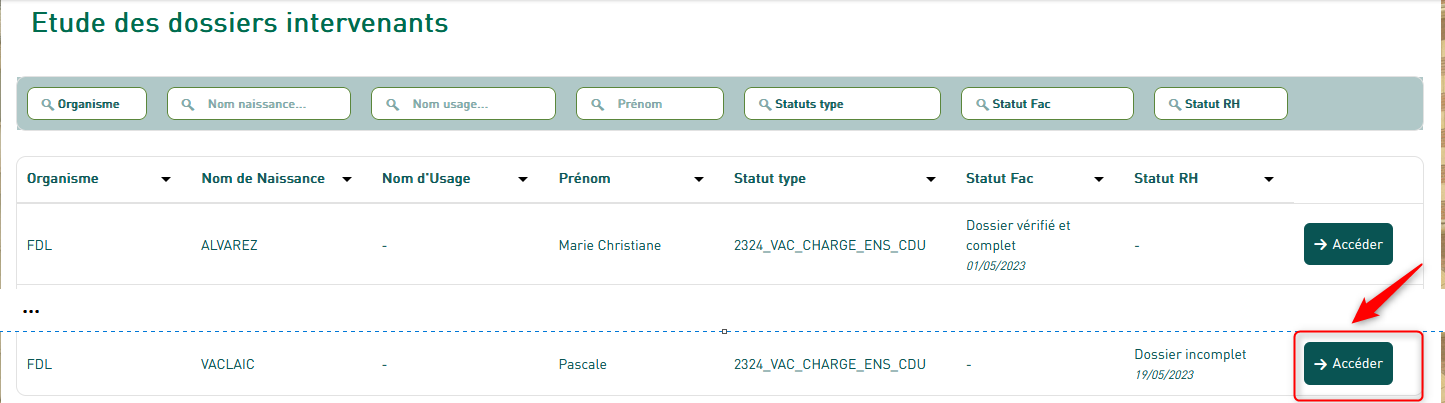Viewport: 1445px width, 403px height.
Task: Open the Statut RH filter
Action: pos(1220,104)
